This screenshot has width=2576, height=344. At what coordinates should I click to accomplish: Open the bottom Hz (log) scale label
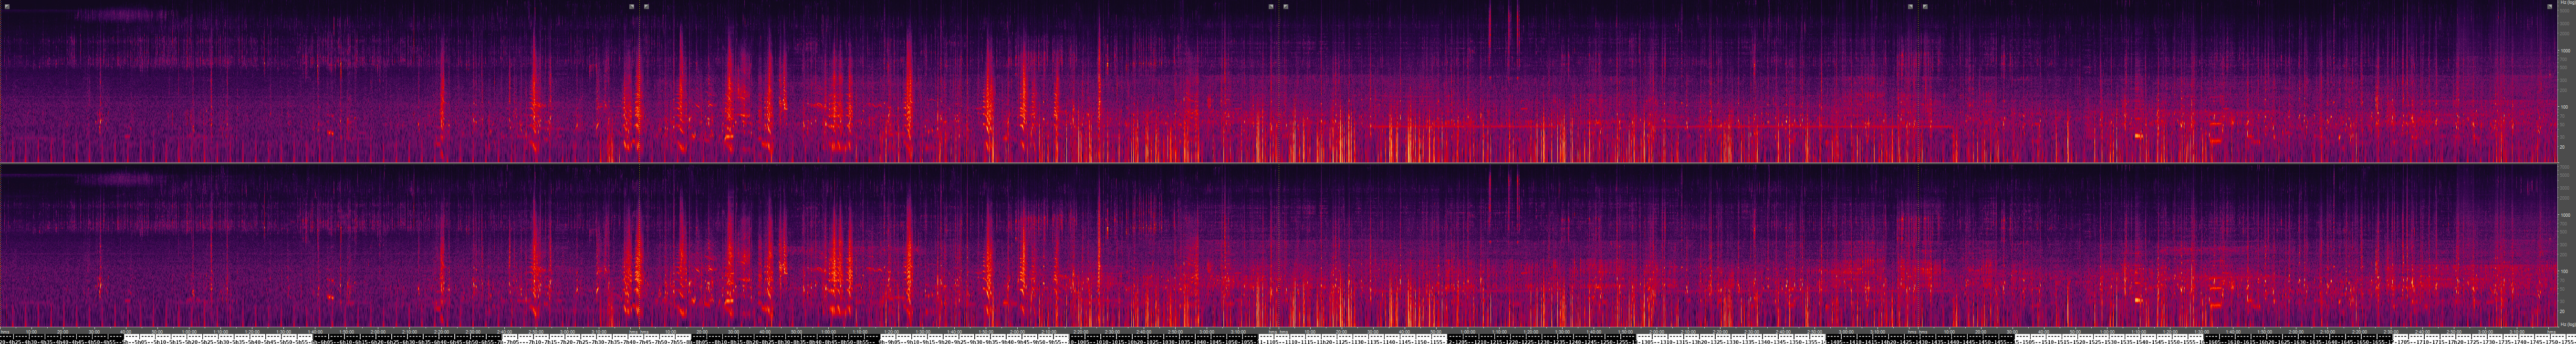(2566, 324)
